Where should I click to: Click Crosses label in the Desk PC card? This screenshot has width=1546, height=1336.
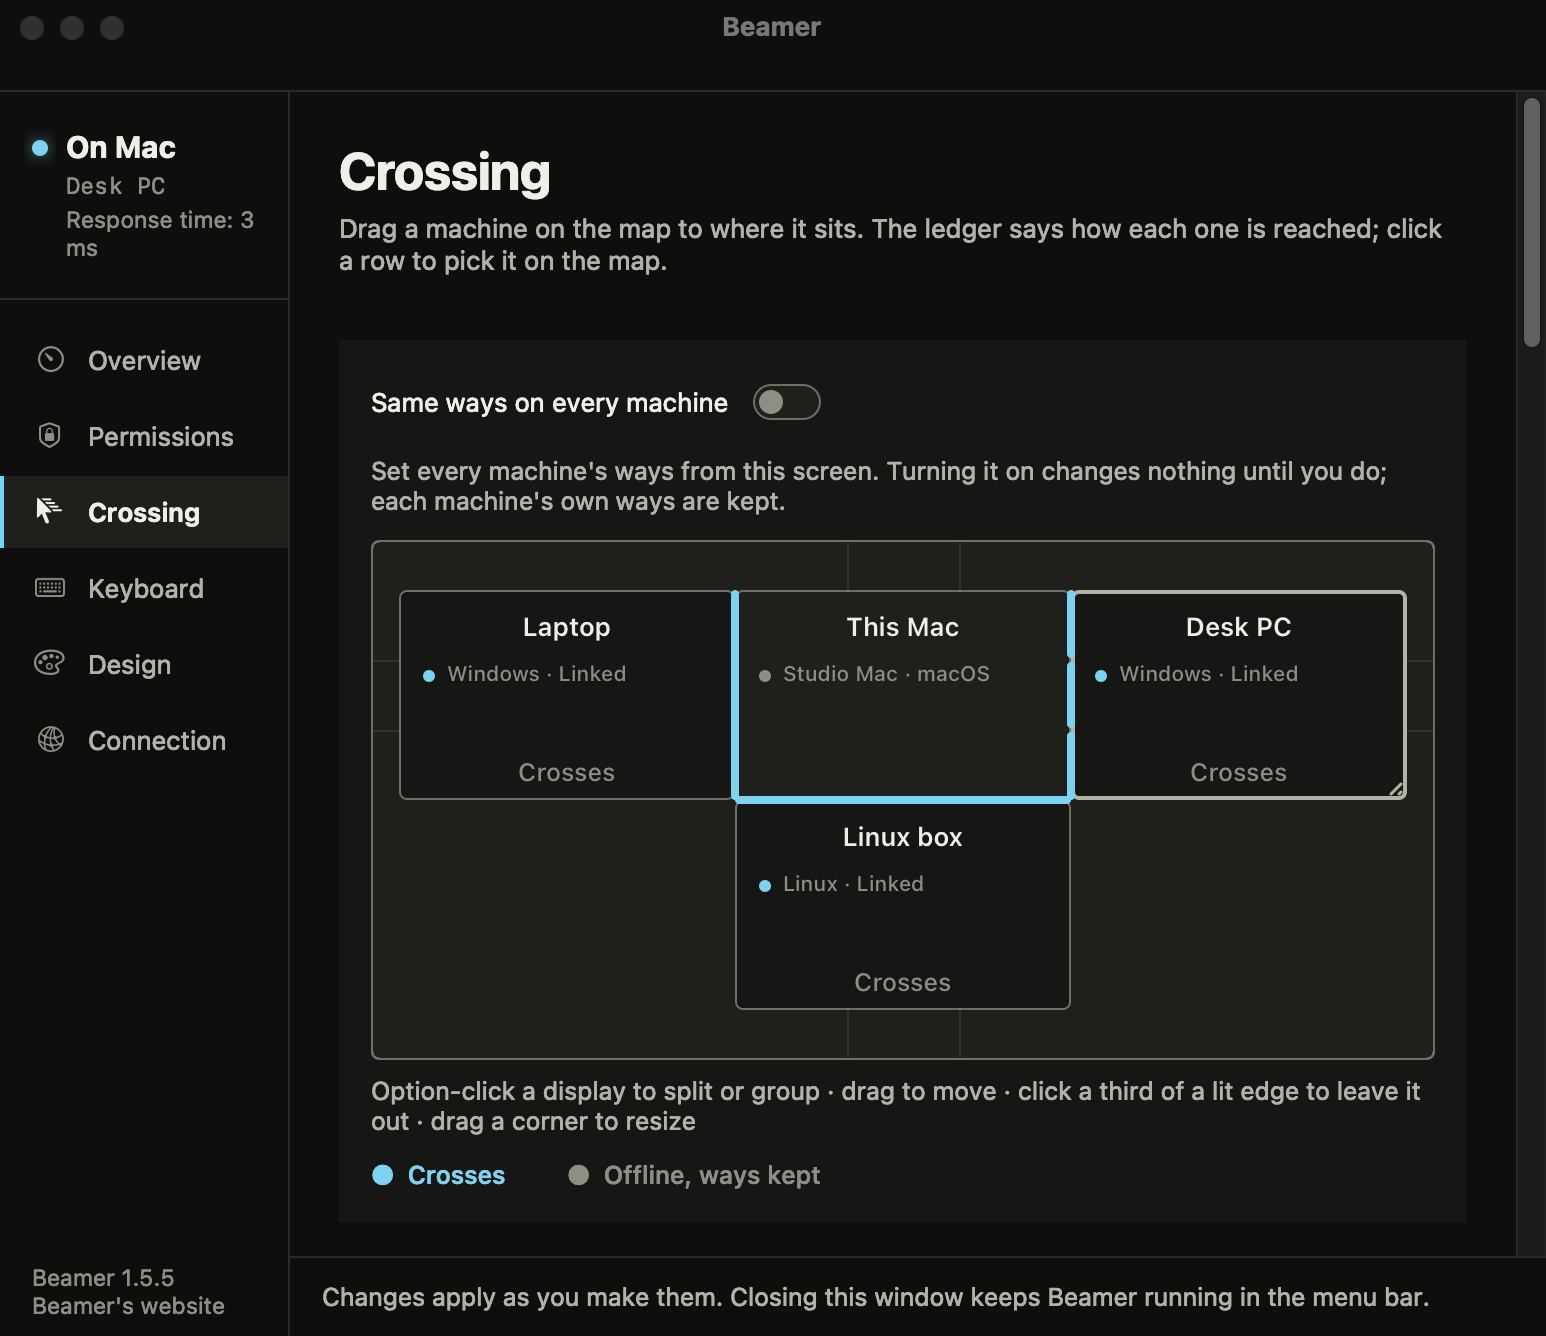1238,772
